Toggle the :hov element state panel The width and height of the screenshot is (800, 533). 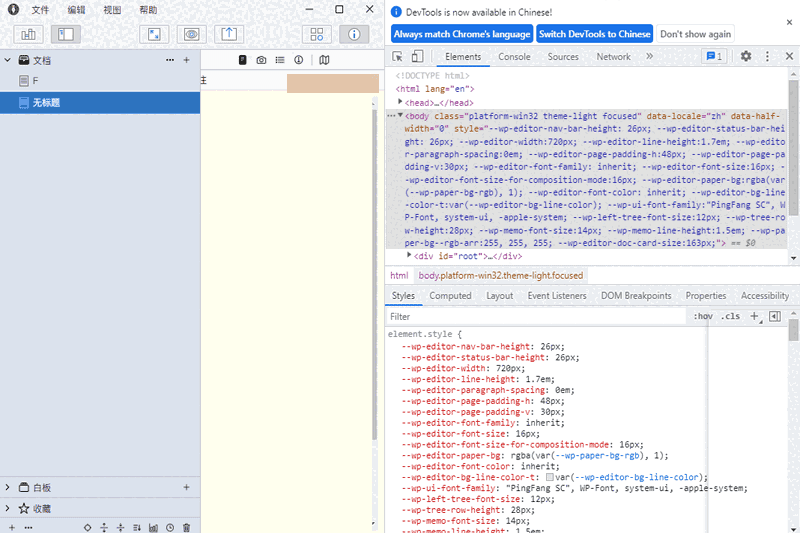[703, 316]
